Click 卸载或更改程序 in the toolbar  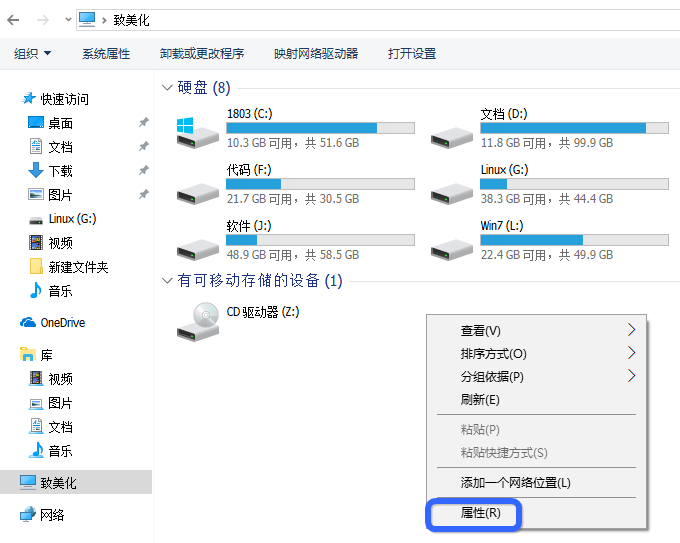pos(202,54)
